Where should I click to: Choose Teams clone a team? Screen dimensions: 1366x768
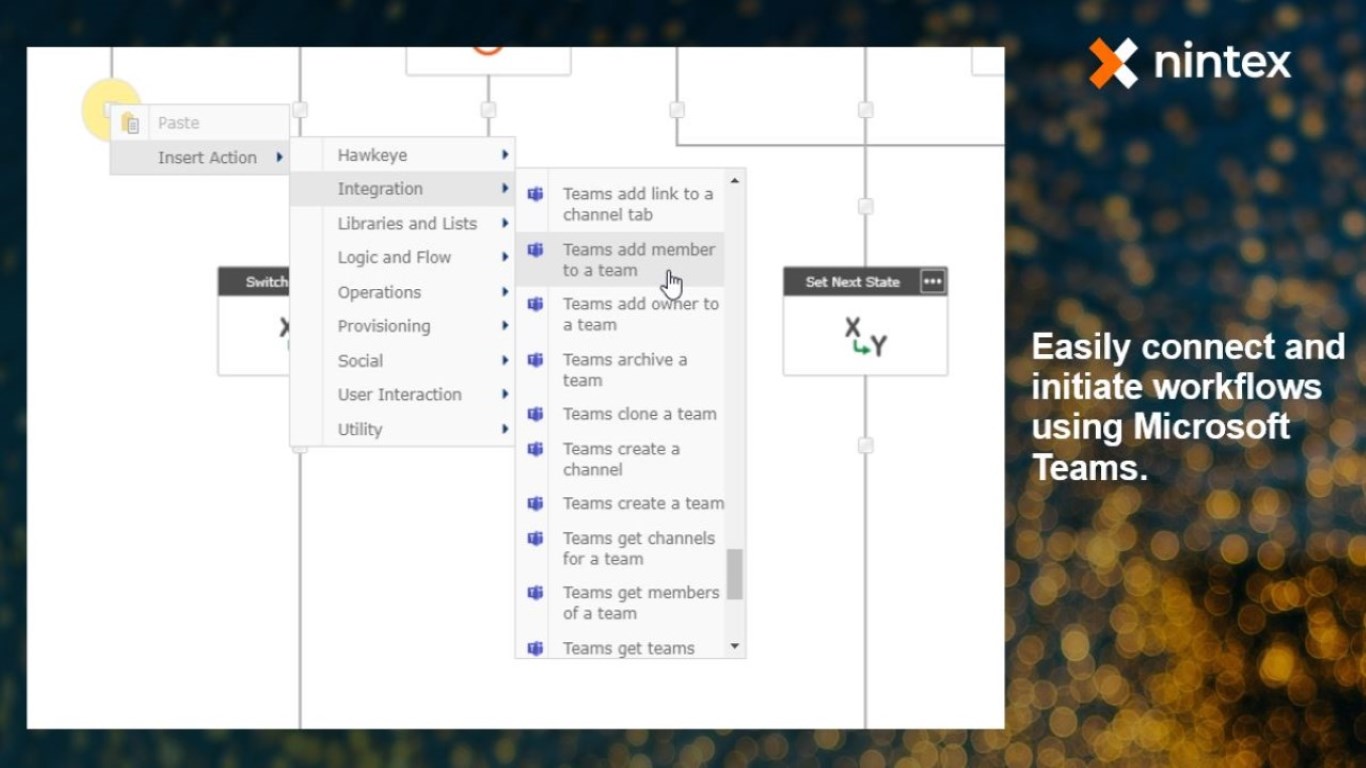click(620, 414)
